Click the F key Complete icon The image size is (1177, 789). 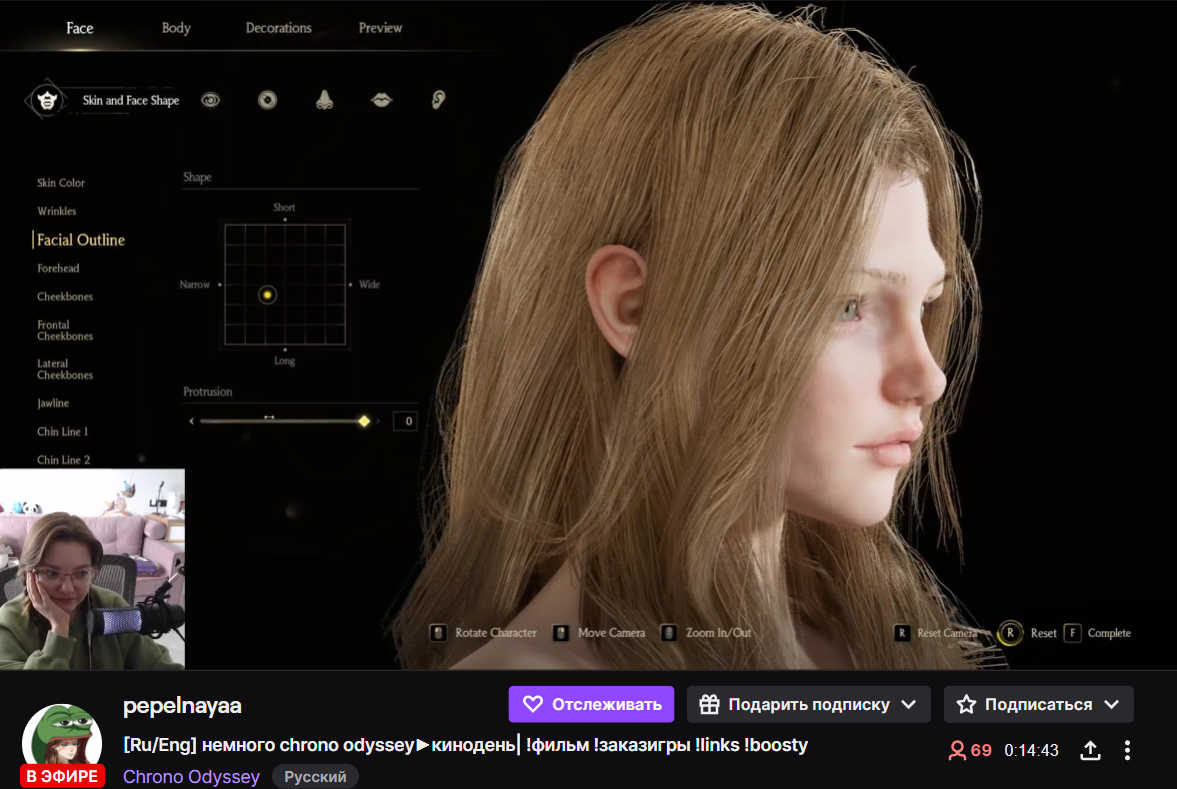(x=1073, y=633)
